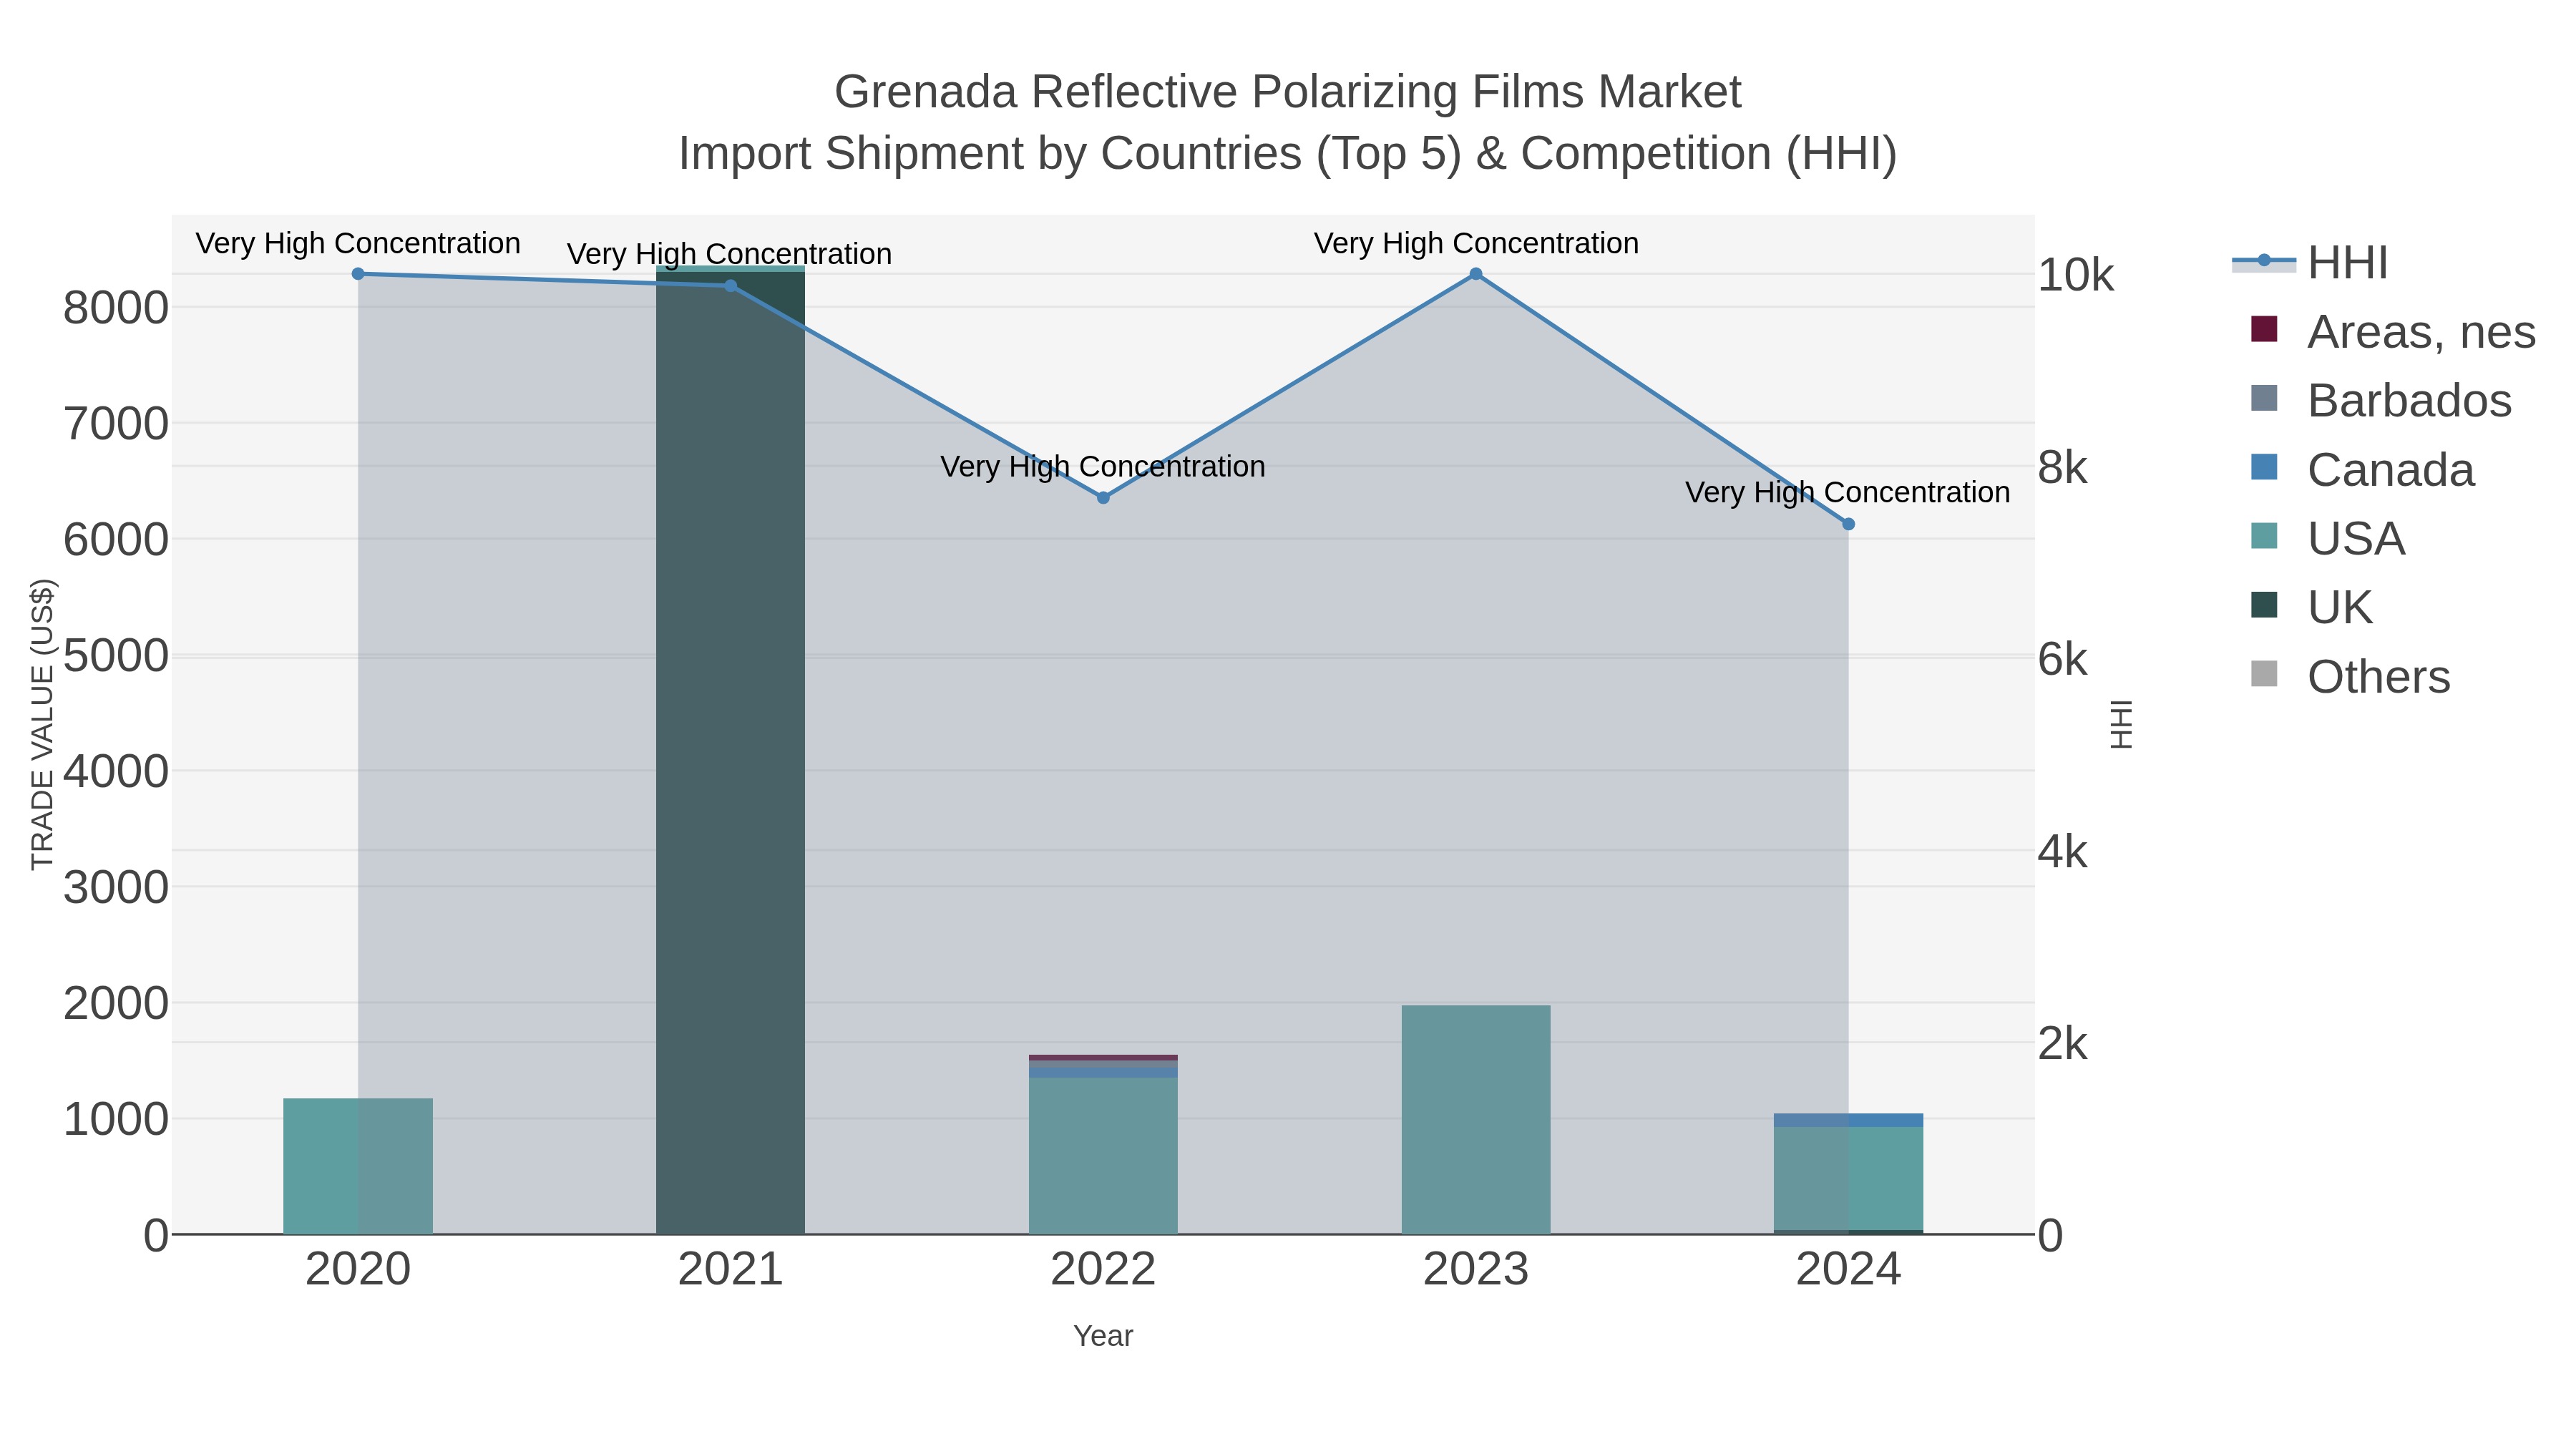
Task: Click the 2020 x-axis label
Action: click(x=358, y=1270)
